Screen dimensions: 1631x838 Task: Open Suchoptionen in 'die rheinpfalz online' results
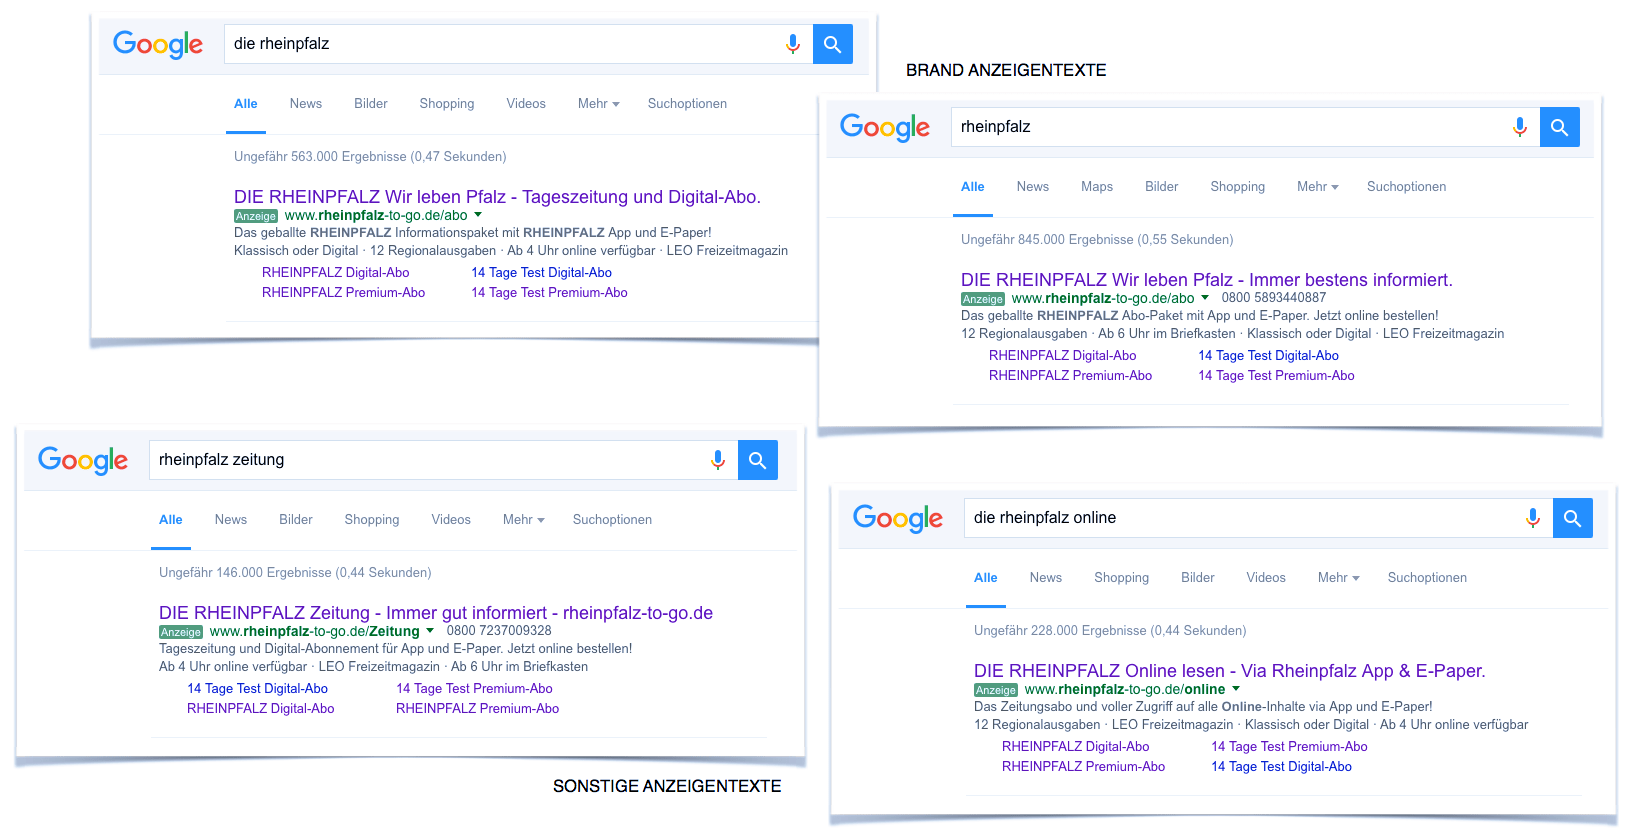pyautogui.click(x=1427, y=578)
